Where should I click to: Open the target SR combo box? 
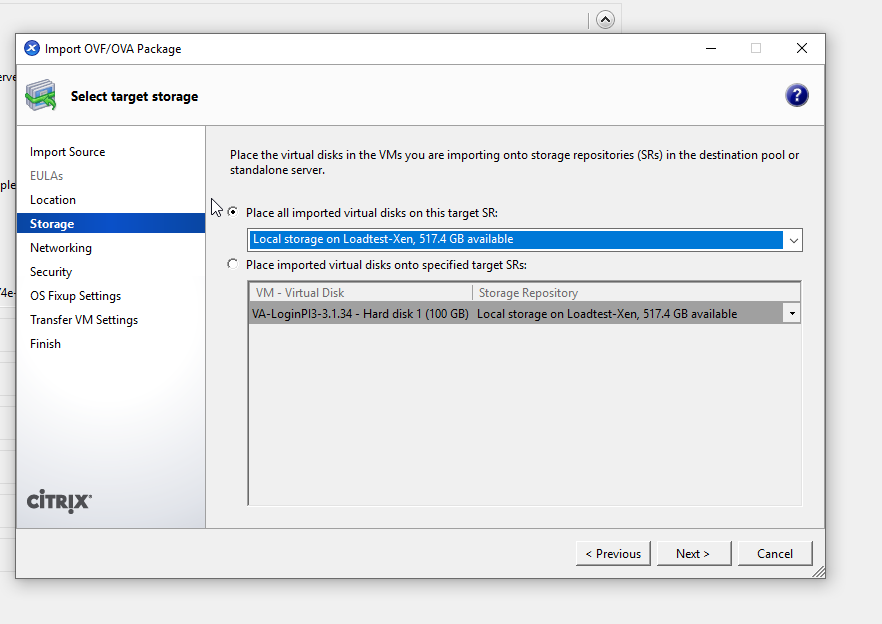pyautogui.click(x=525, y=240)
